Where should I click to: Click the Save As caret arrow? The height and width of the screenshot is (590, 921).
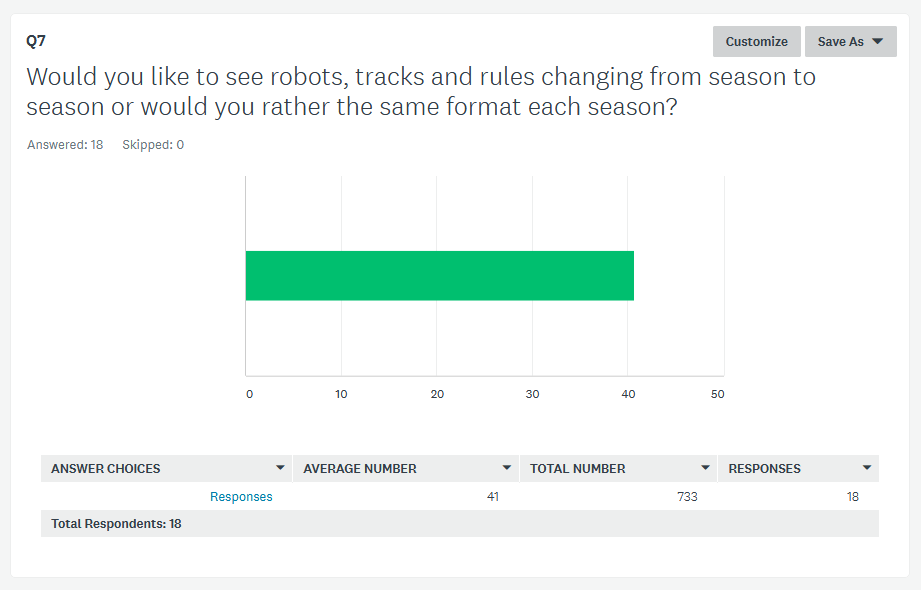tap(878, 42)
